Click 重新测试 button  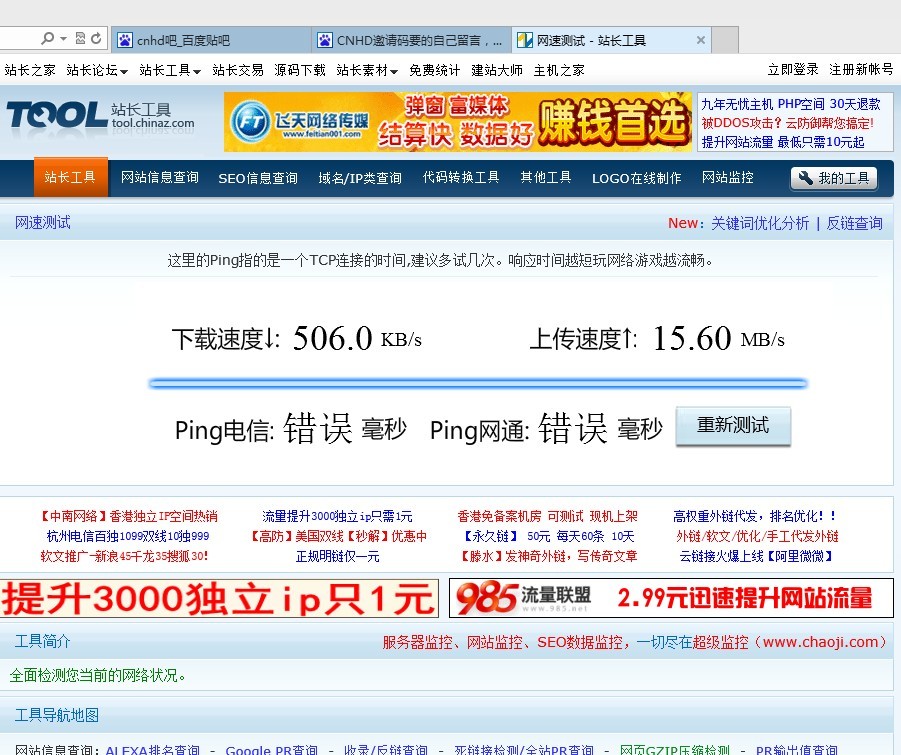coord(733,426)
